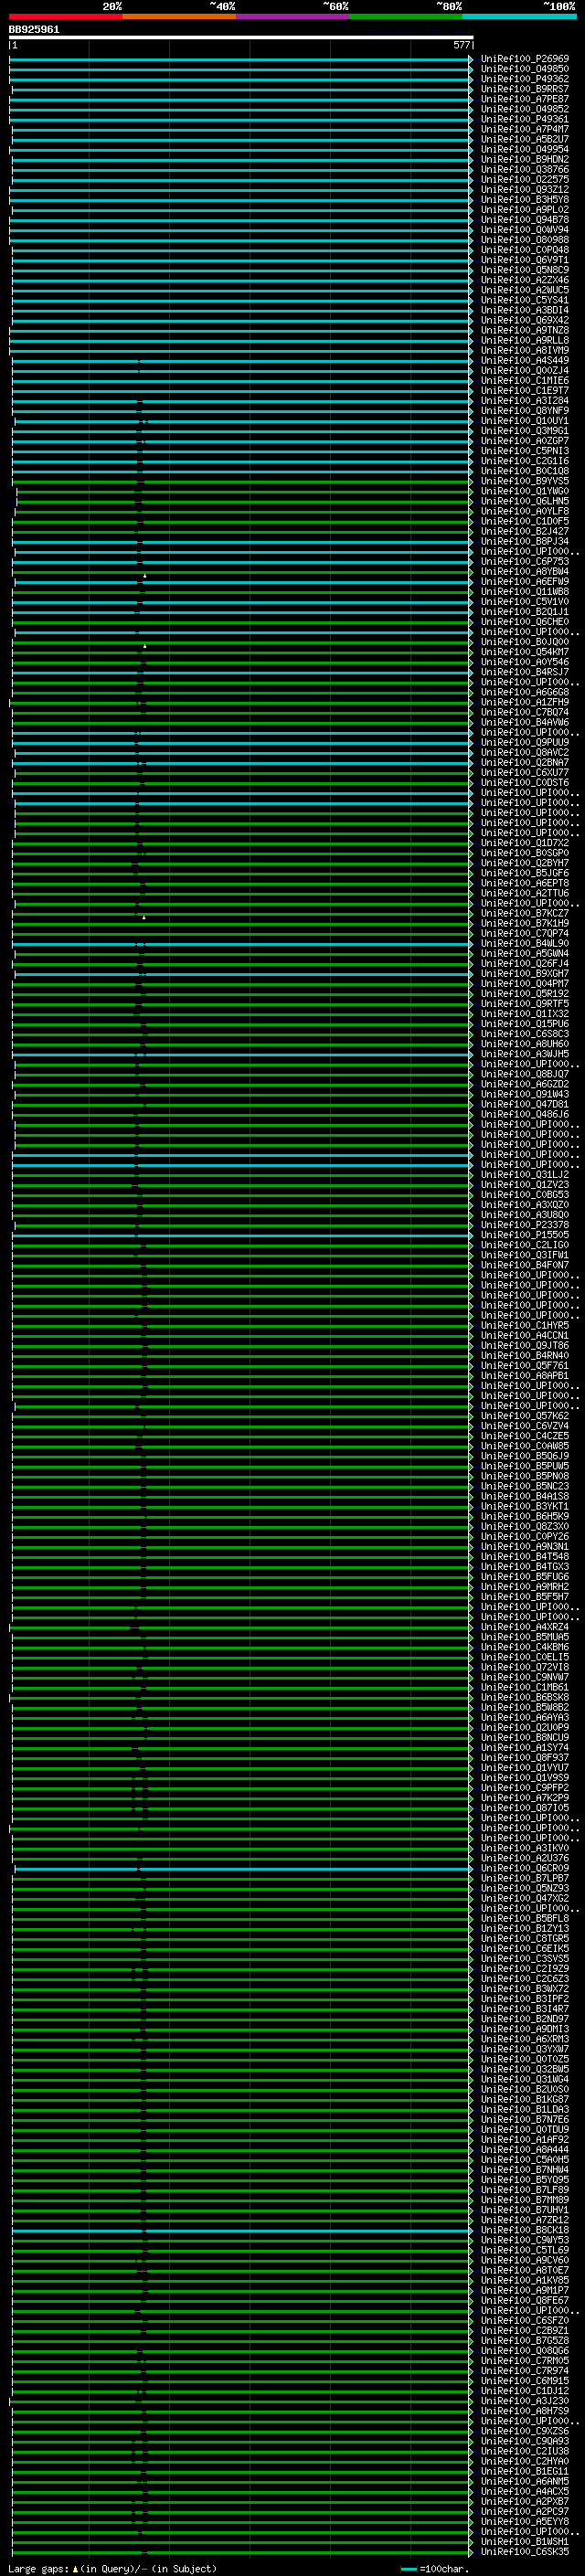
Task: Click hit UniRef100_C6XU77
Action: click(x=525, y=773)
